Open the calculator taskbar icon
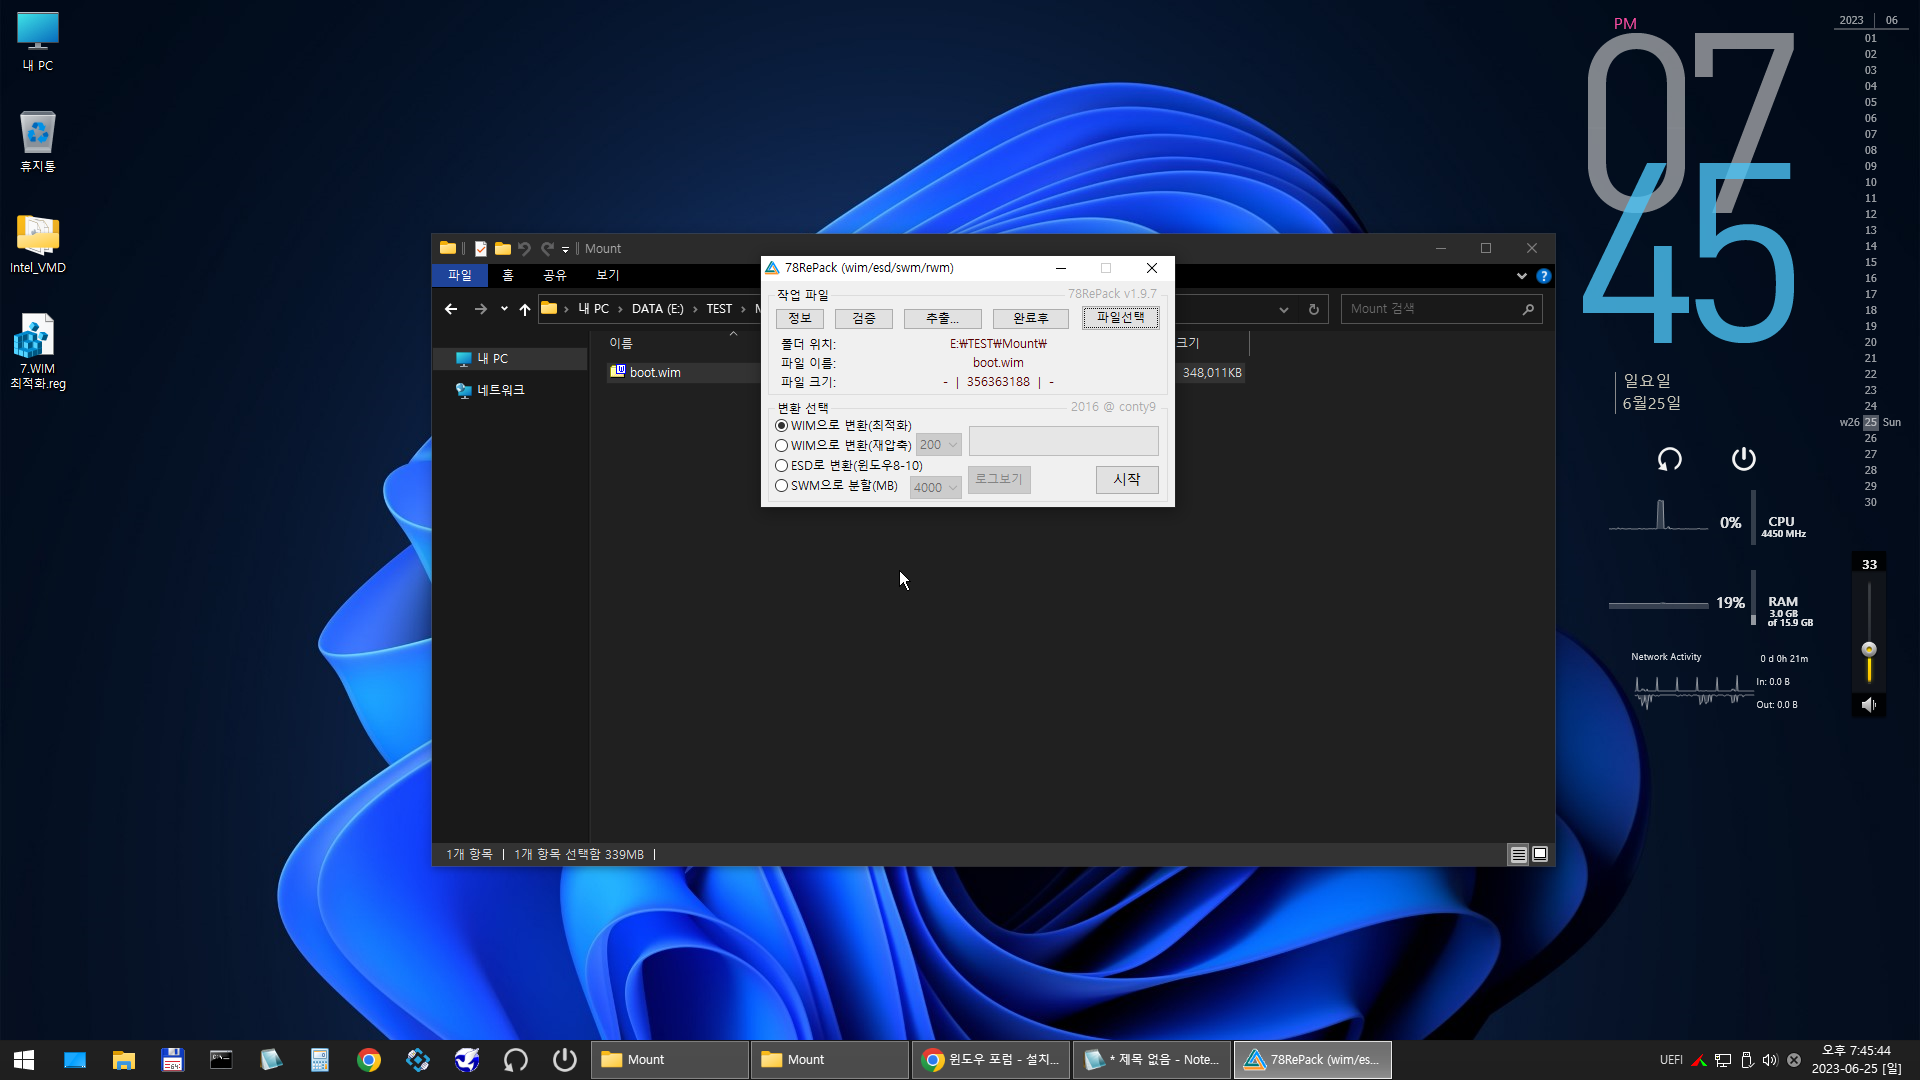 pos(320,1060)
